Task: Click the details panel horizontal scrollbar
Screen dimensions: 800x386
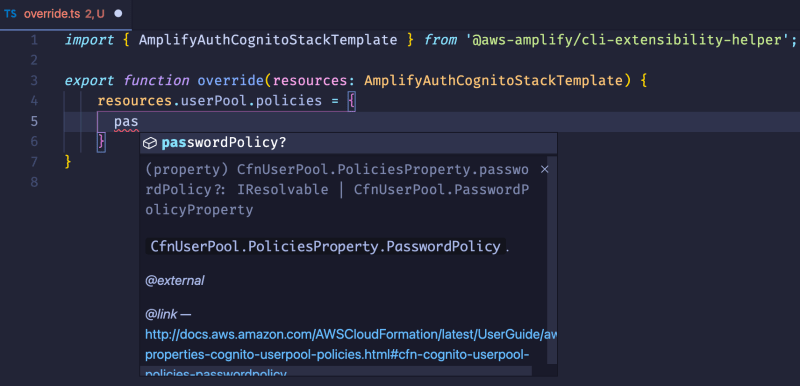Action: pos(336,371)
